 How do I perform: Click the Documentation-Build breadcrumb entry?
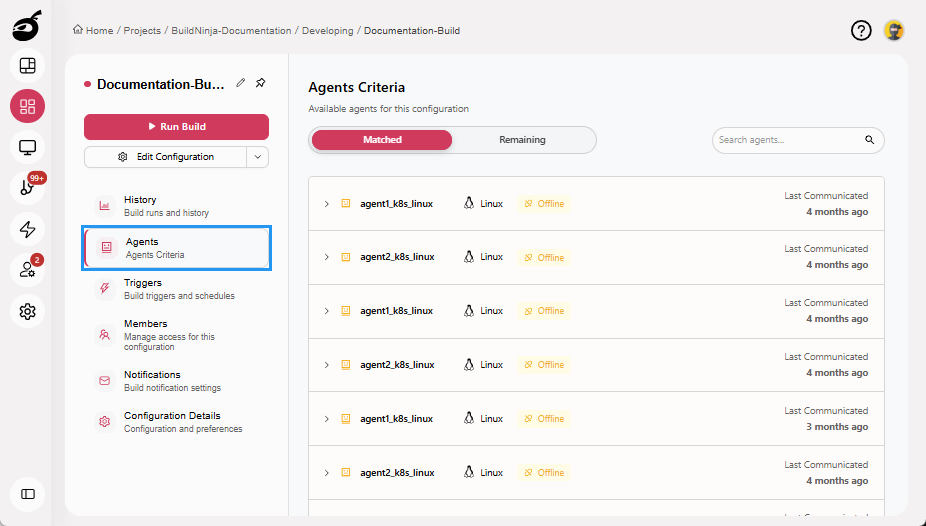point(412,31)
